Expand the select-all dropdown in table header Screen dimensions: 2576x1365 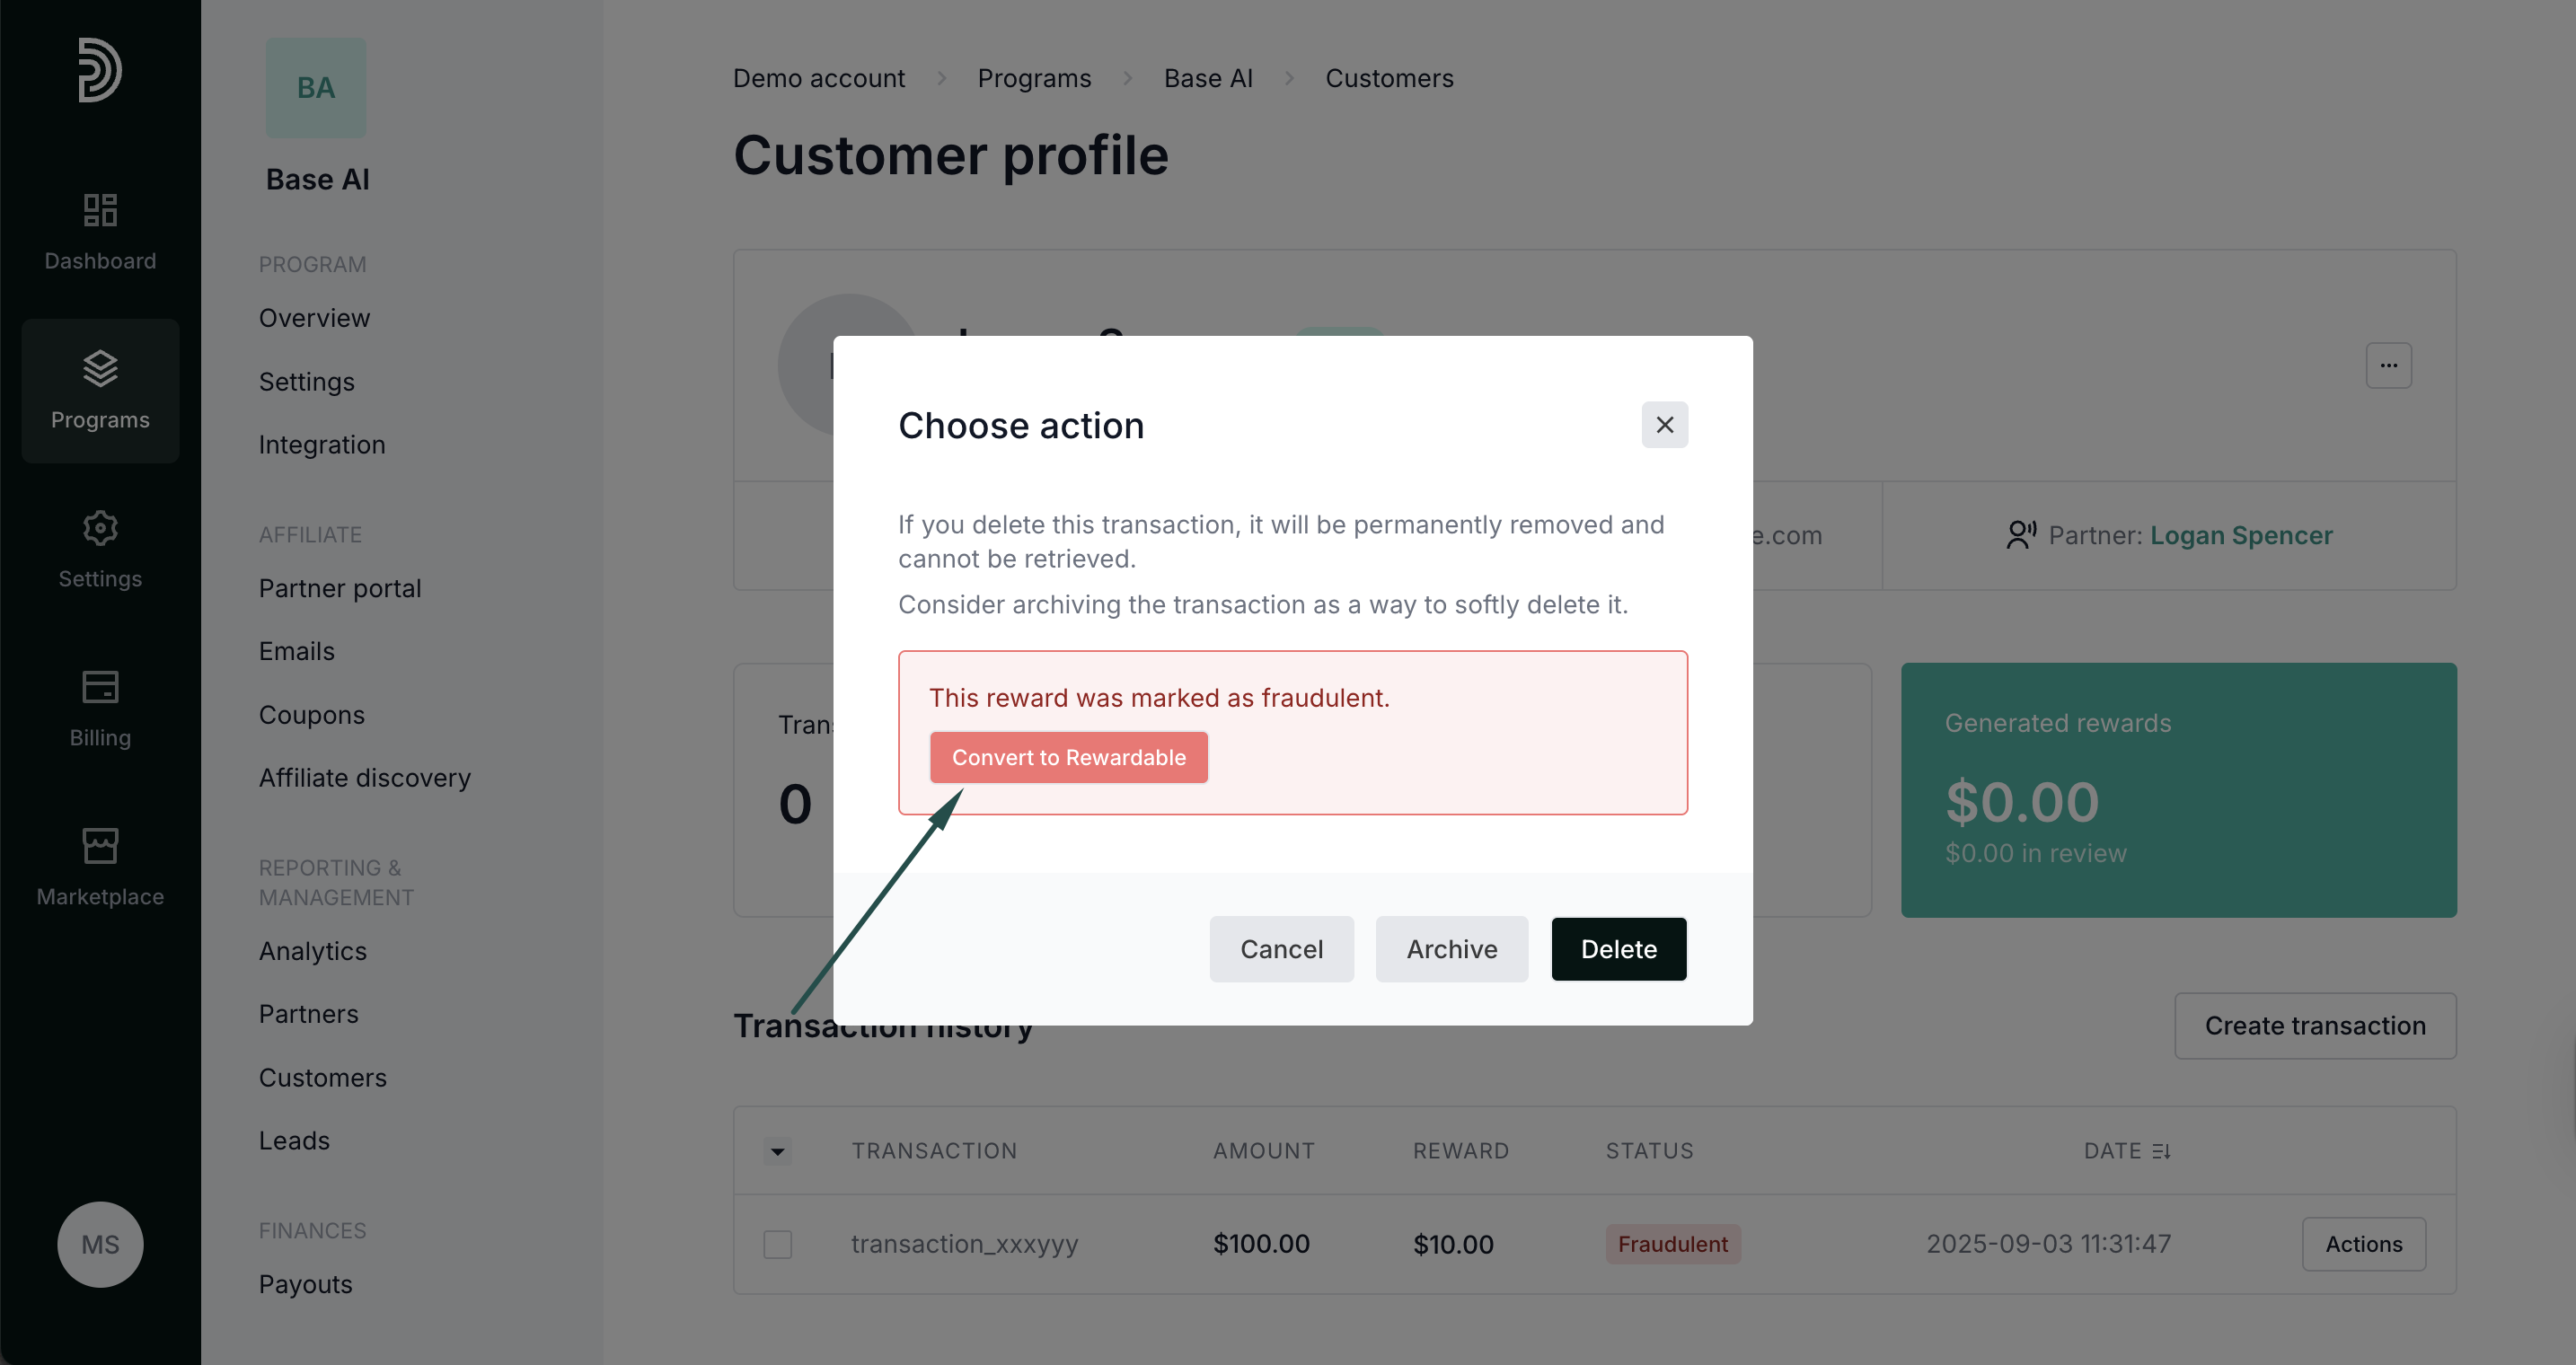(778, 1151)
